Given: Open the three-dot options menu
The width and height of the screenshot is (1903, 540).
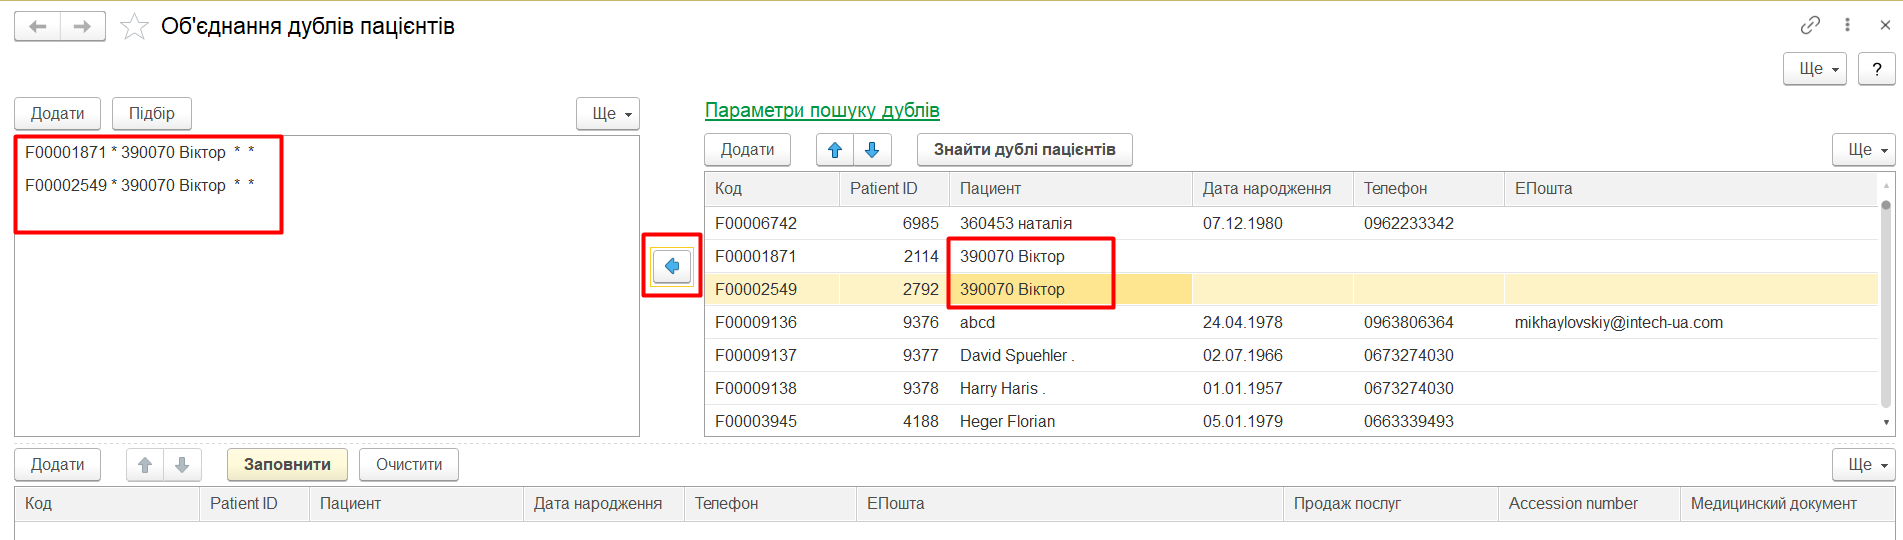Looking at the screenshot, I should (1848, 25).
